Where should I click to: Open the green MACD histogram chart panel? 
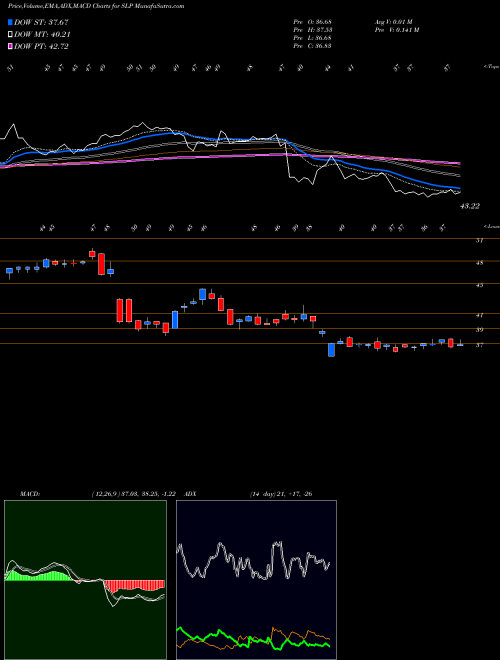click(x=85, y=580)
